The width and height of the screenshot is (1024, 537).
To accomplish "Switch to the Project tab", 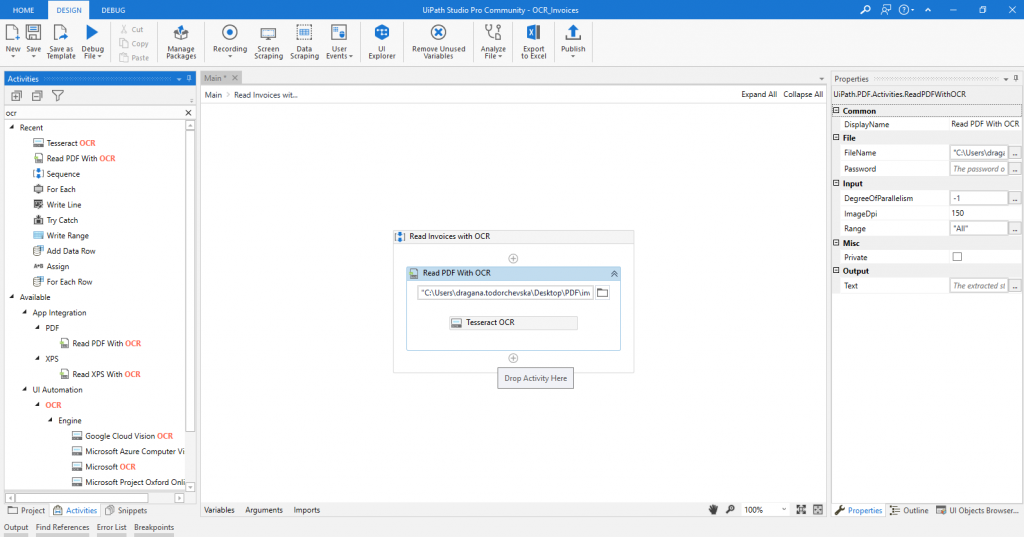I will 27,510.
